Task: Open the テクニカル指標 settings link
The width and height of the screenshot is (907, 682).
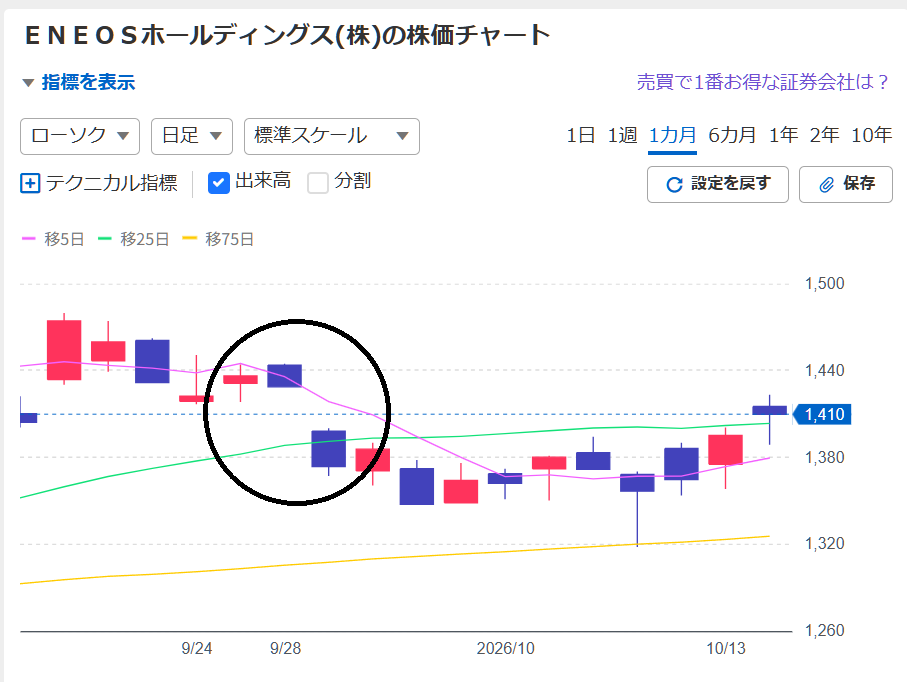Action: pos(111,183)
